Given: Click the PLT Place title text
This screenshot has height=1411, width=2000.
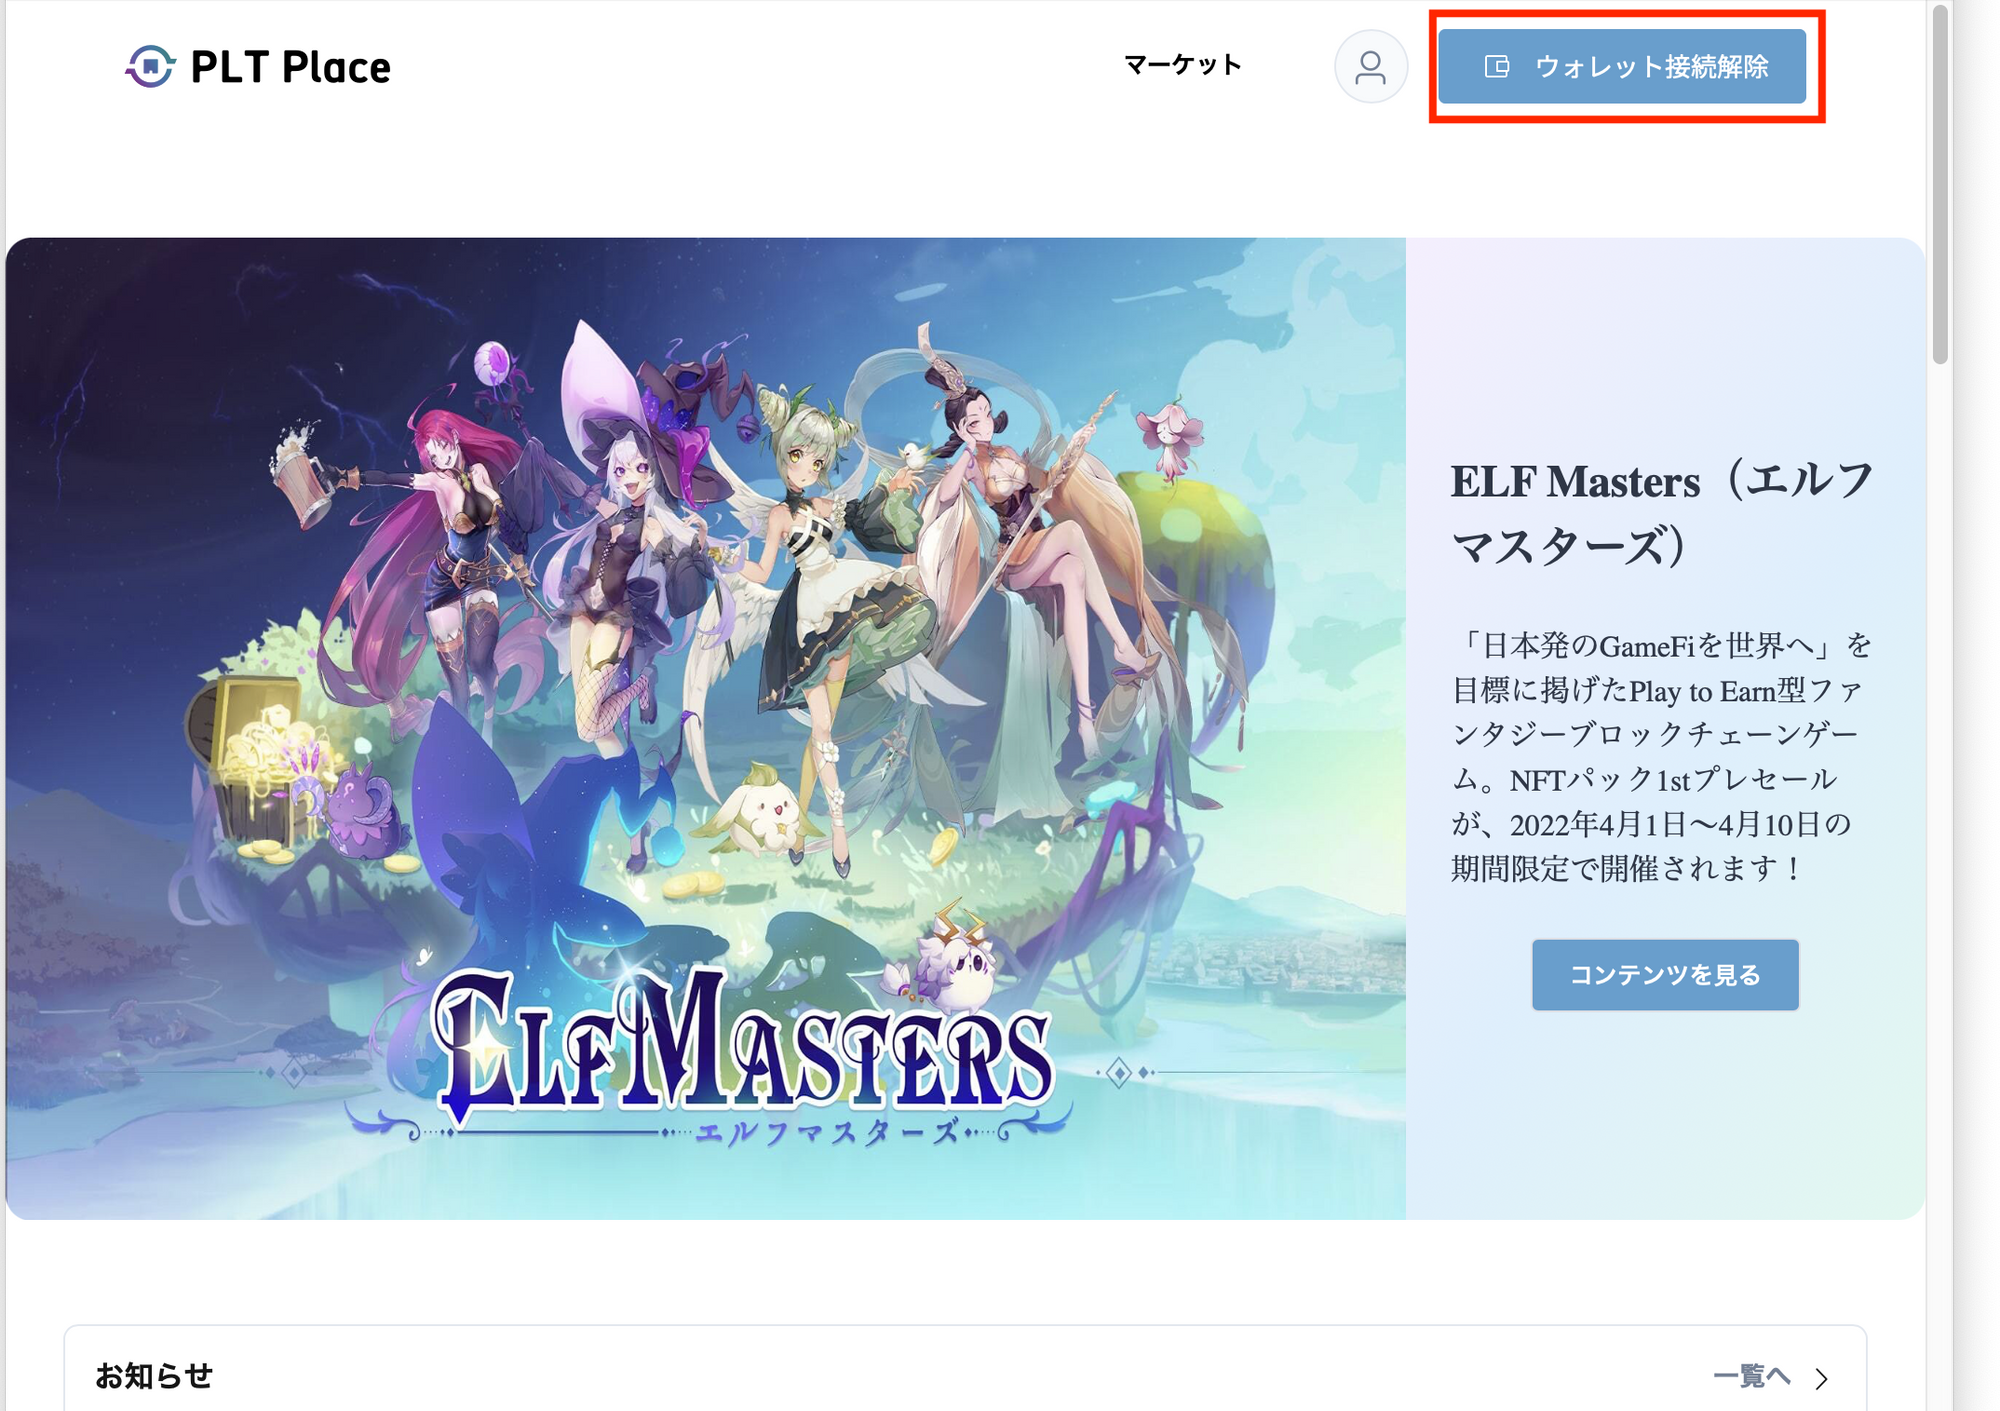Looking at the screenshot, I should [290, 67].
